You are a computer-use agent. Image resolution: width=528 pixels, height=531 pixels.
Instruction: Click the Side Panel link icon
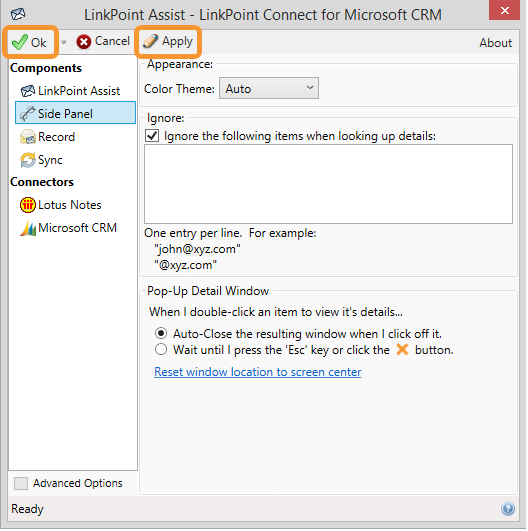point(28,113)
